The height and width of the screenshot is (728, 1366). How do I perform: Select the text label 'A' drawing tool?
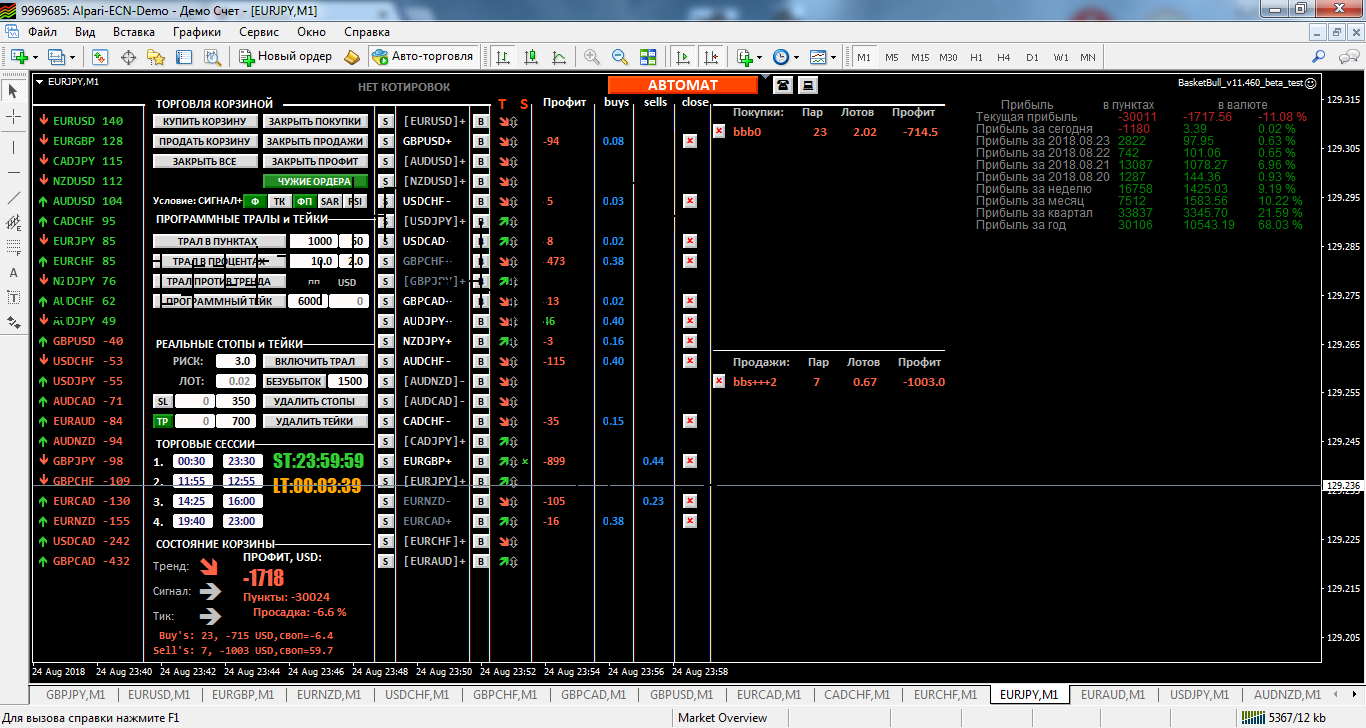[13, 272]
